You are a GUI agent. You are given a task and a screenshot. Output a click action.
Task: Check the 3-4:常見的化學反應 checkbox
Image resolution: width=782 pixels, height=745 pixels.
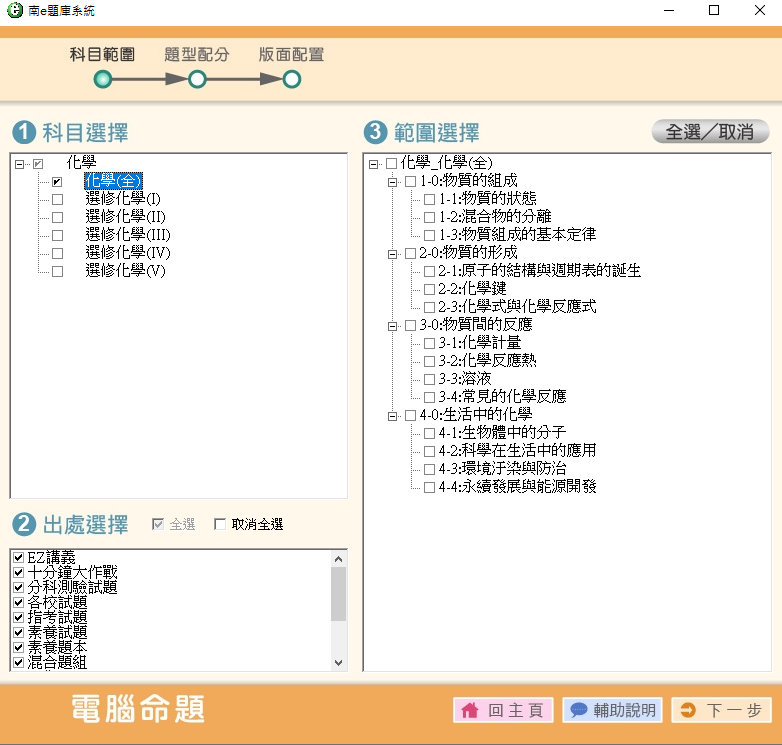tap(429, 397)
